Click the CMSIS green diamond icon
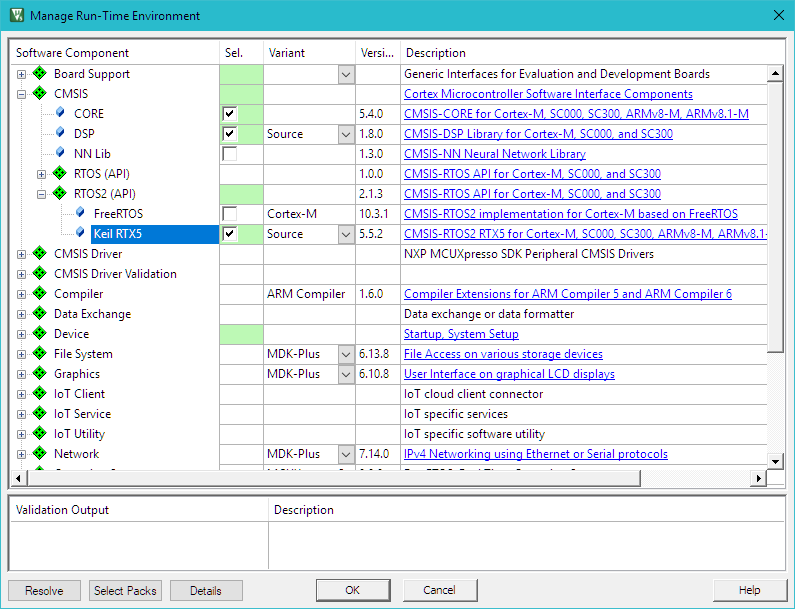795x609 pixels. click(x=40, y=93)
